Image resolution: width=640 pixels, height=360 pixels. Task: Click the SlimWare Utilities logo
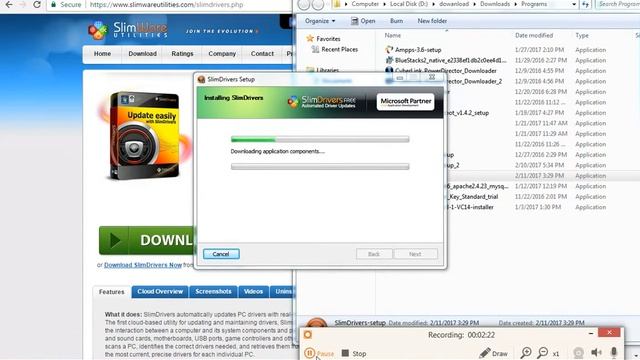click(127, 31)
